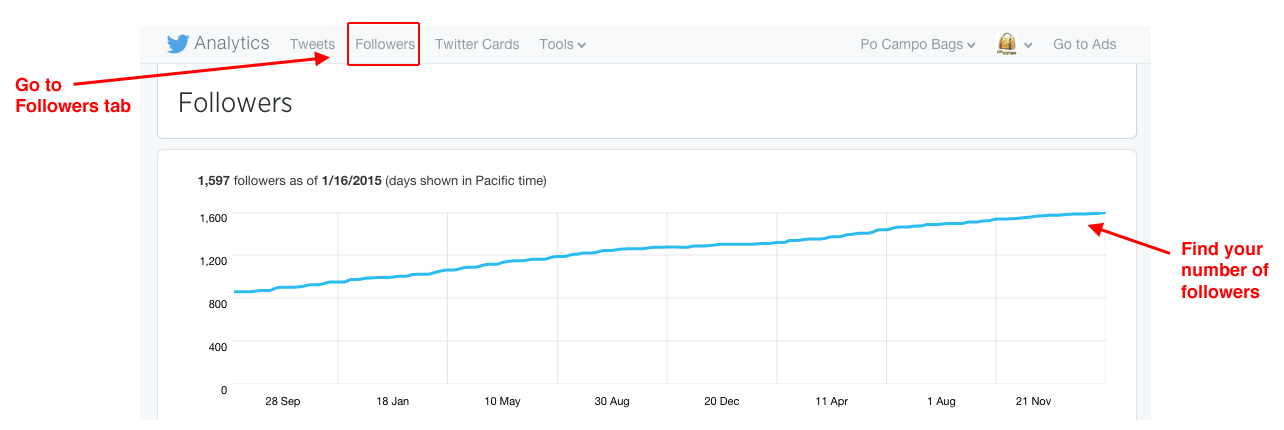Click the red 'Find your number of followers' annotation

point(1224,270)
